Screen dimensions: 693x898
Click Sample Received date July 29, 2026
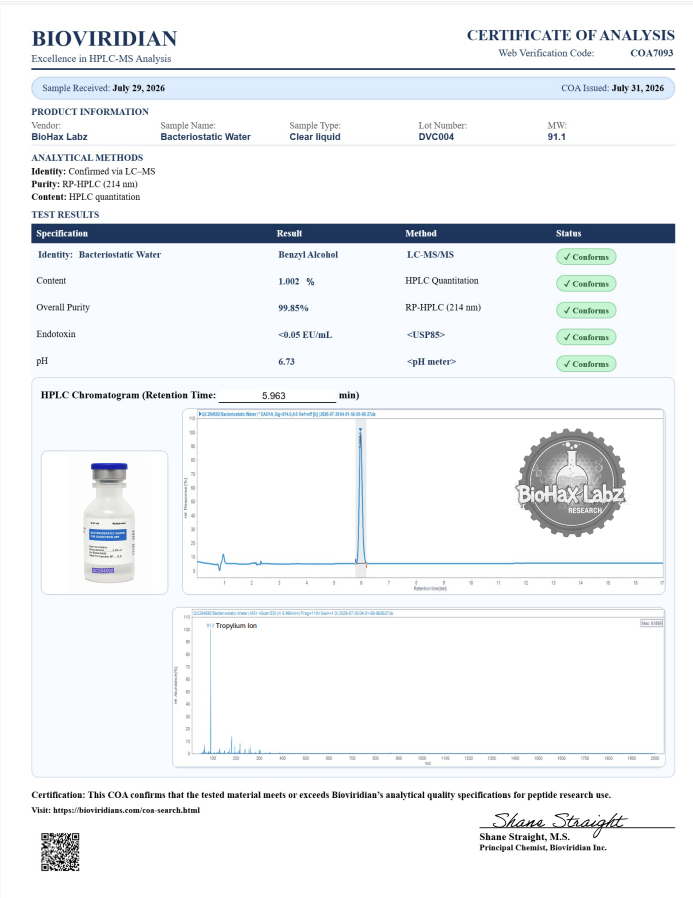pyautogui.click(x=139, y=88)
